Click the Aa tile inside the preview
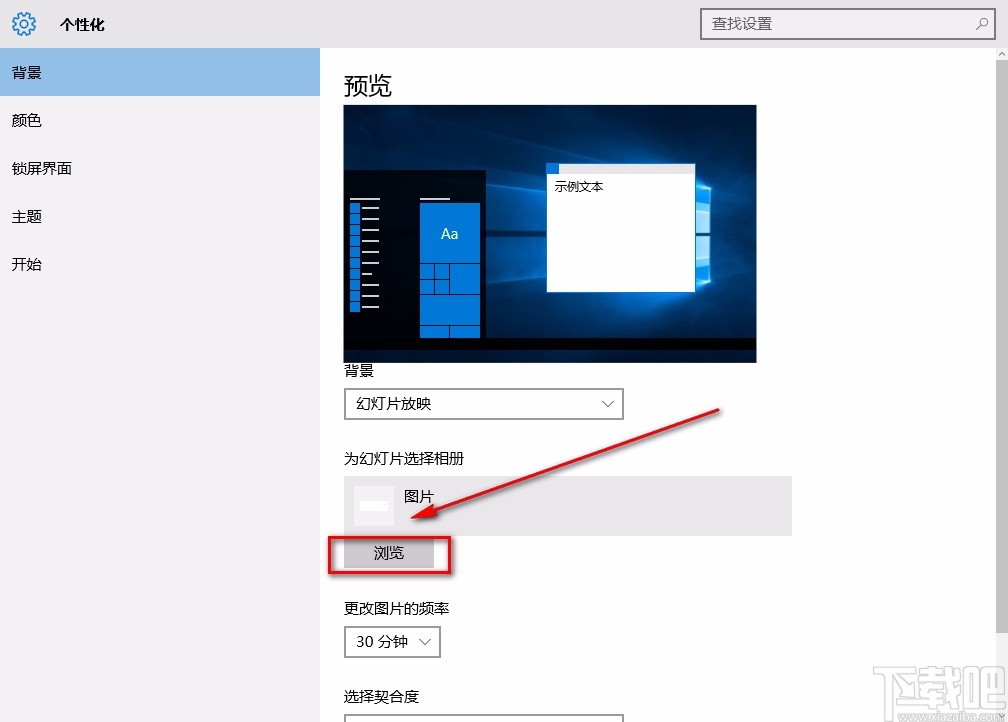The width and height of the screenshot is (1008, 722). [449, 233]
